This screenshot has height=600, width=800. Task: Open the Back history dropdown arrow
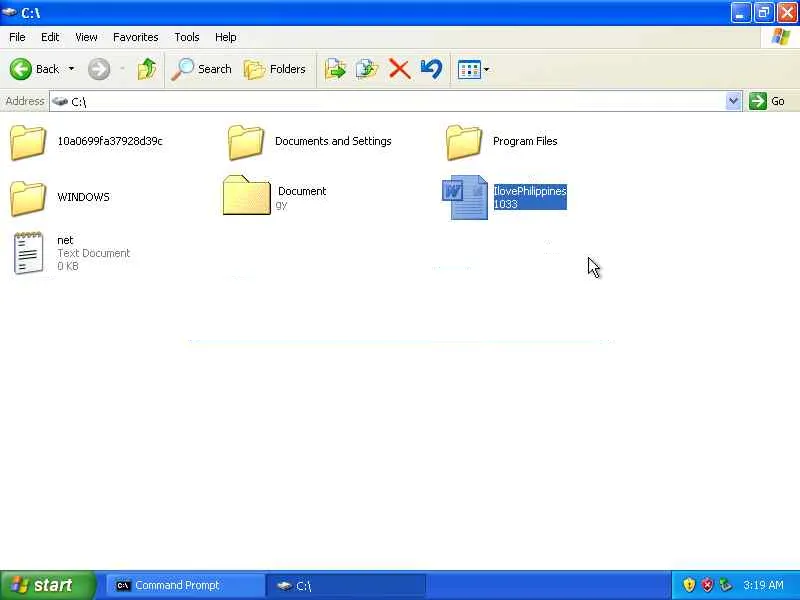point(71,69)
